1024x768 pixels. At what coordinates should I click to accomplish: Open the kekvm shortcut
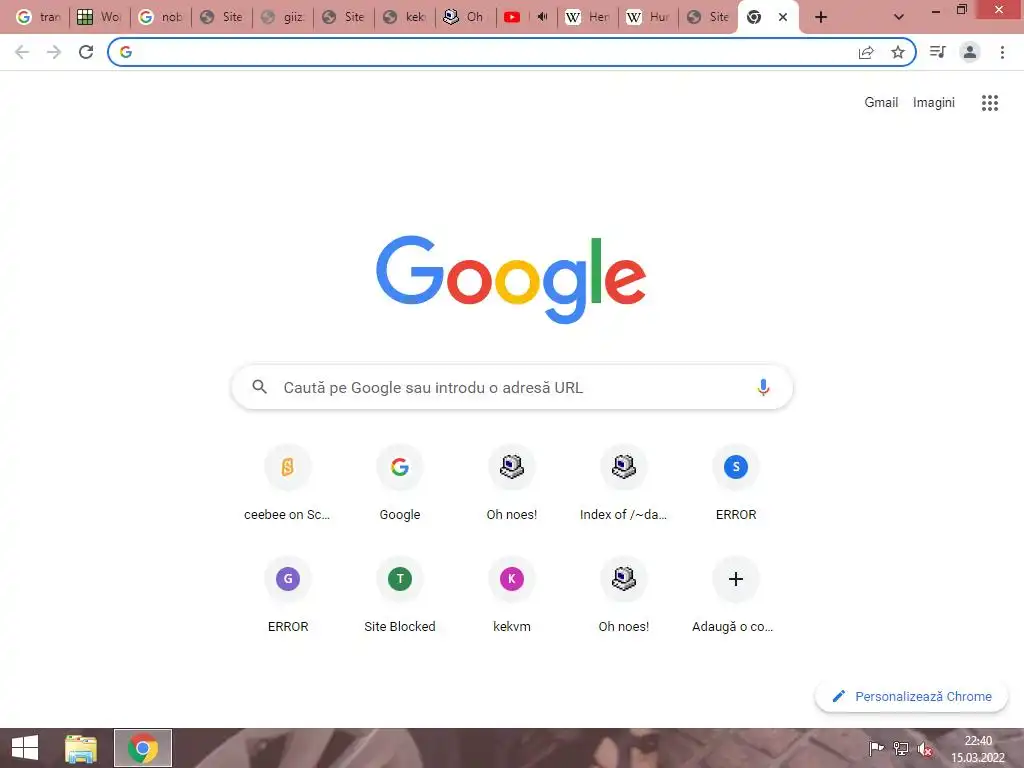click(x=511, y=595)
